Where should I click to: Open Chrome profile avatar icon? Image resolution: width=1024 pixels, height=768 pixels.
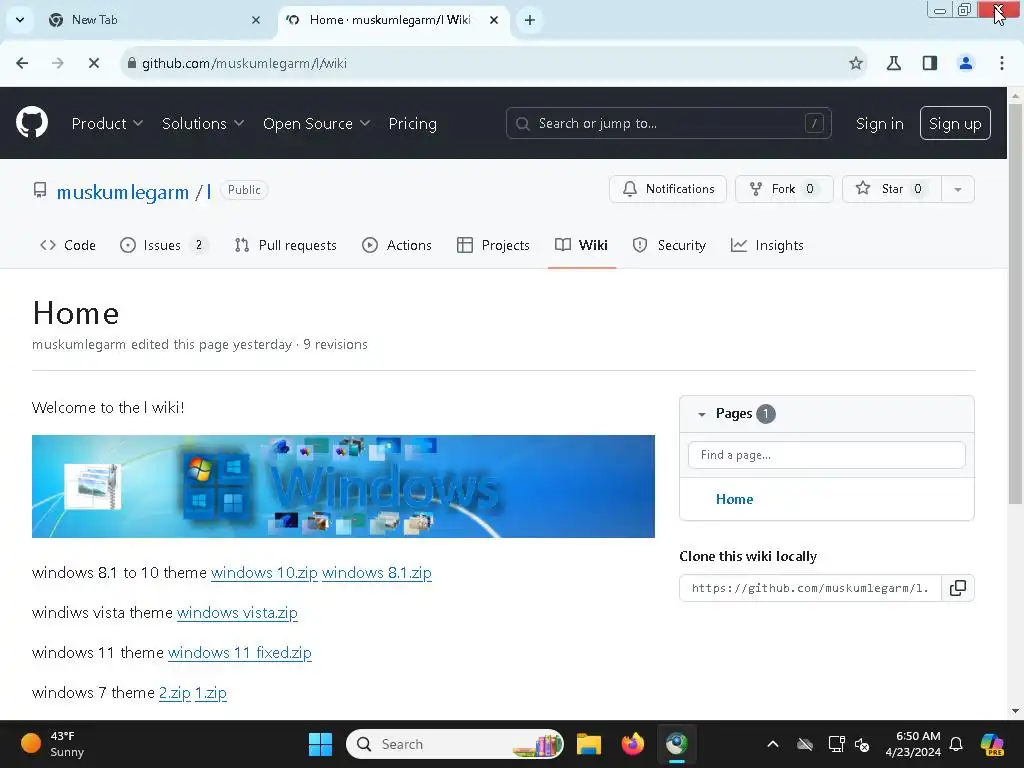[x=965, y=63]
